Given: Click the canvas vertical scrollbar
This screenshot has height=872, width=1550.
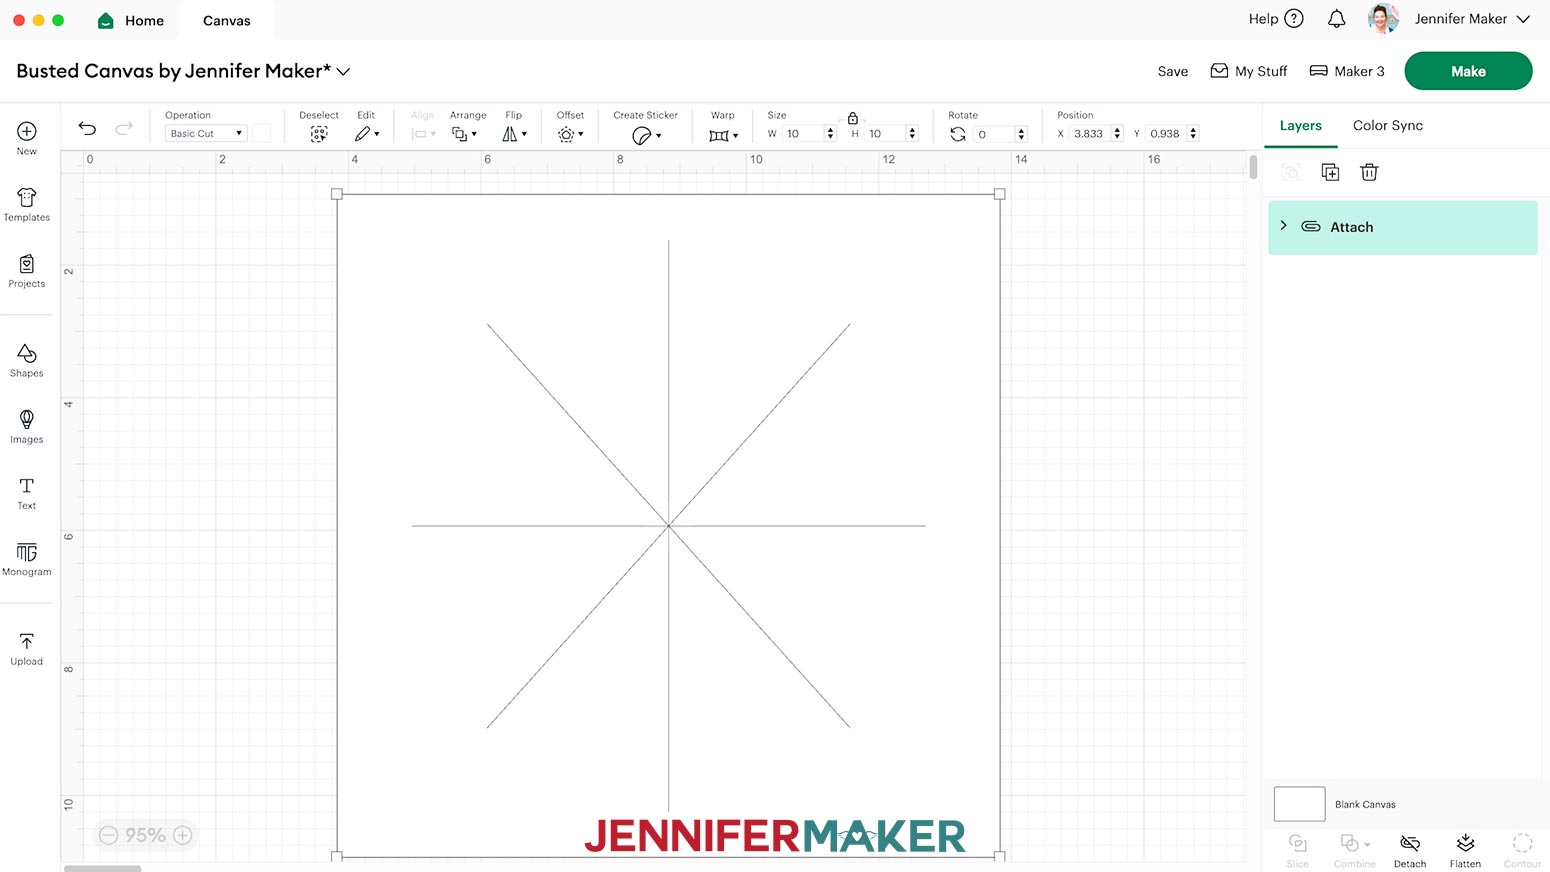Looking at the screenshot, I should point(1253,167).
